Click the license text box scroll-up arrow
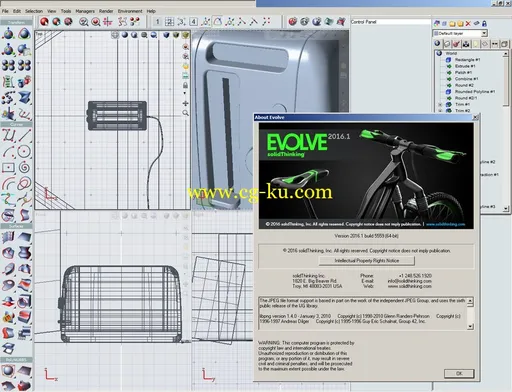 [x=470, y=301]
